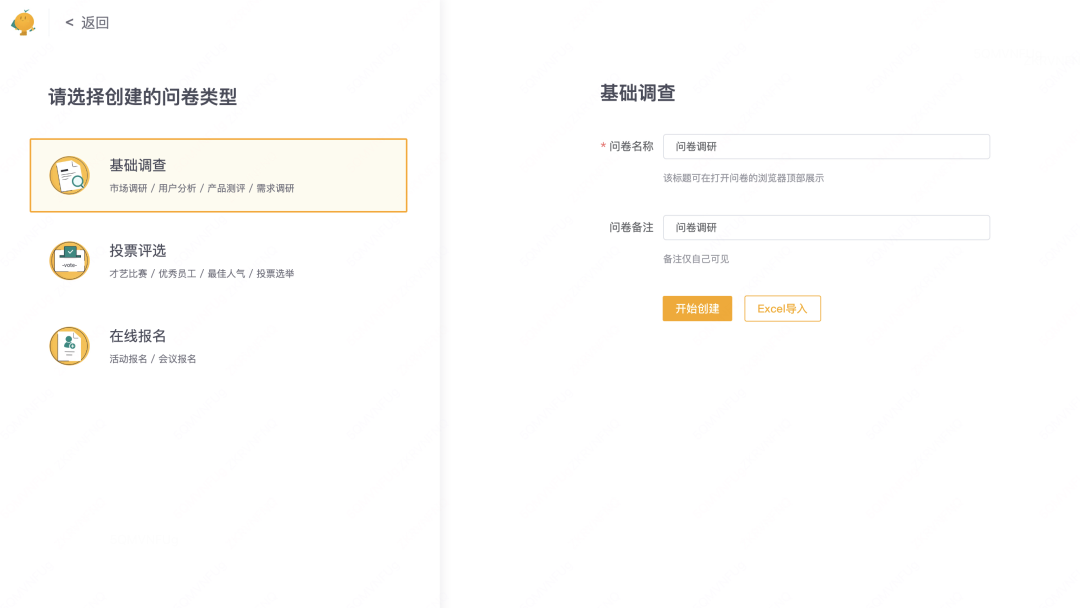Screen dimensions: 1080x608
Task: Choose the 投票评选 questionnaire type title
Action: (138, 251)
